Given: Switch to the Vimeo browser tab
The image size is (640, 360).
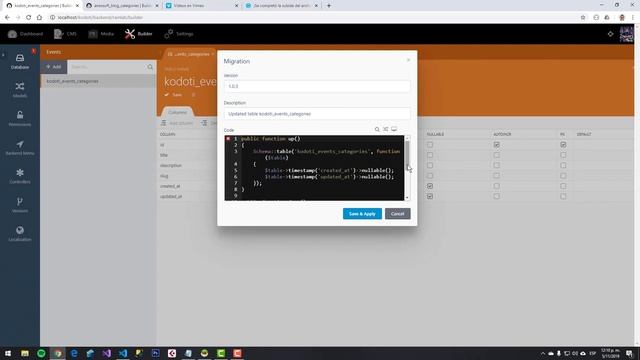Looking at the screenshot, I should coord(202,6).
